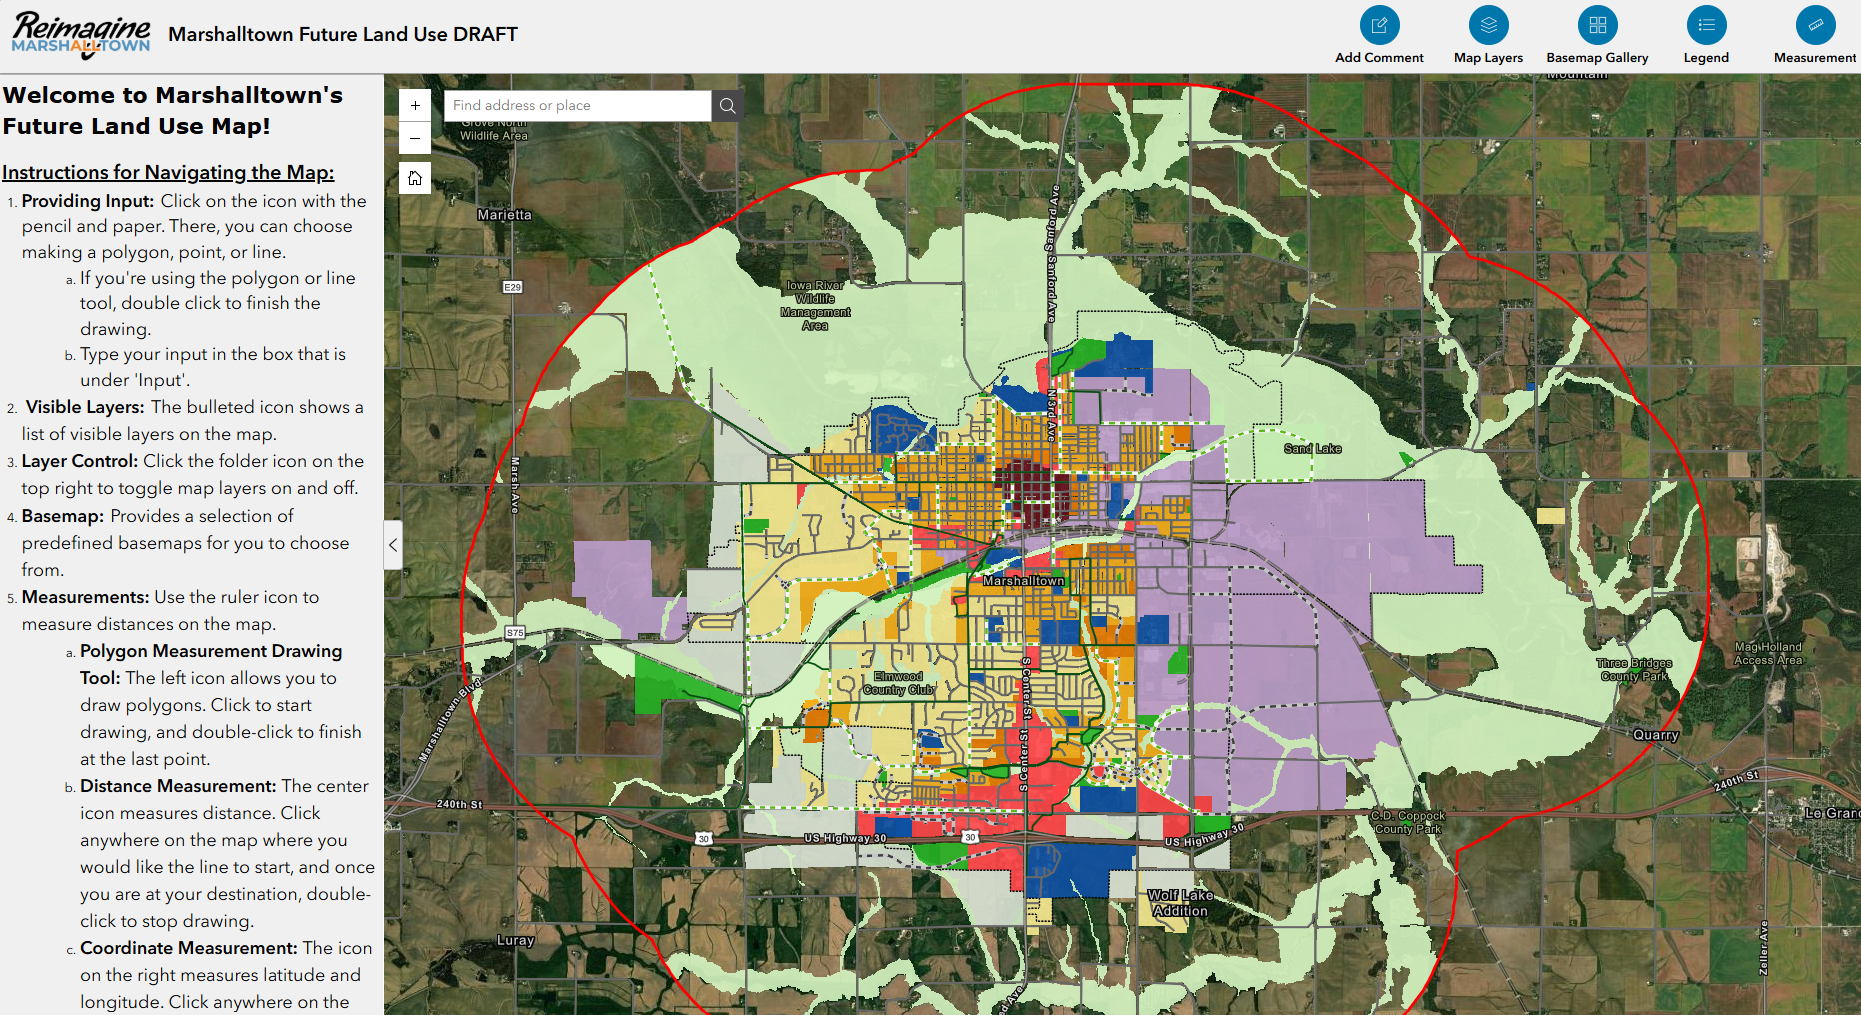This screenshot has width=1861, height=1015.
Task: Click the Reimagine Marshalltown logo
Action: (80, 30)
